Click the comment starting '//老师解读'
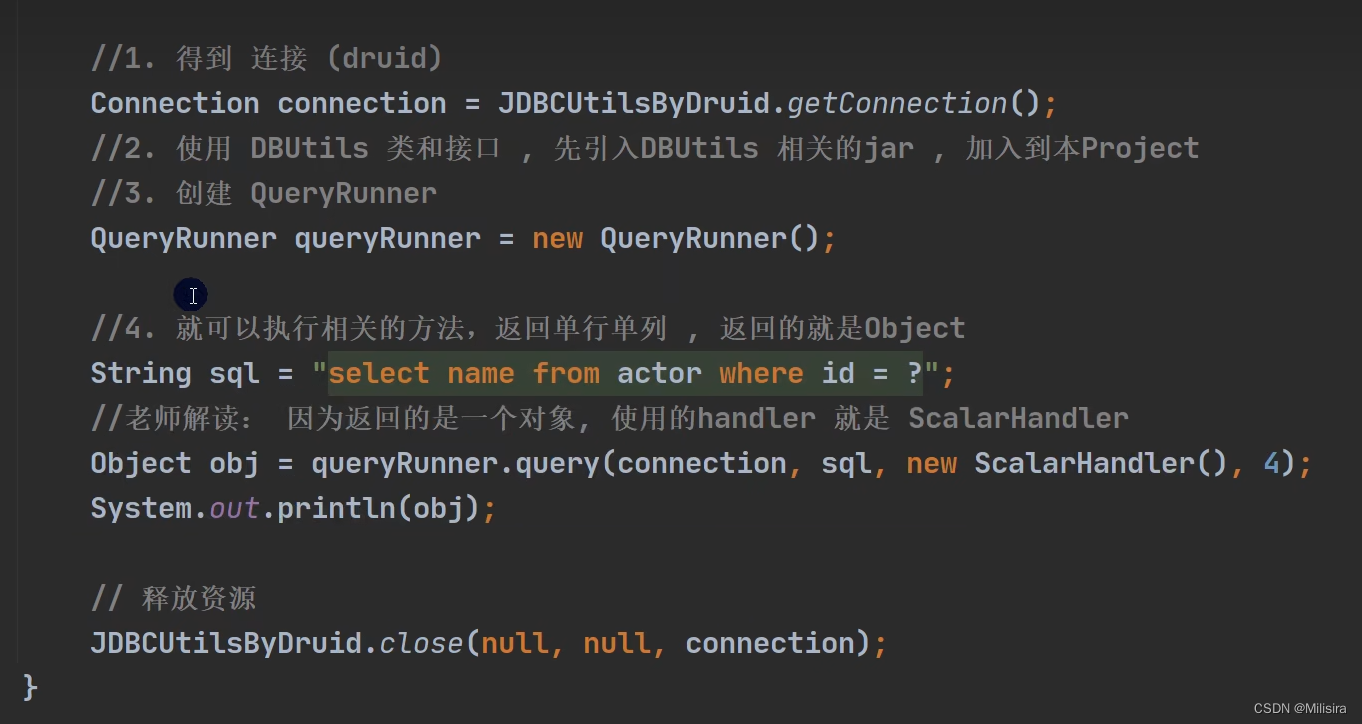The width and height of the screenshot is (1362, 724). coord(609,418)
